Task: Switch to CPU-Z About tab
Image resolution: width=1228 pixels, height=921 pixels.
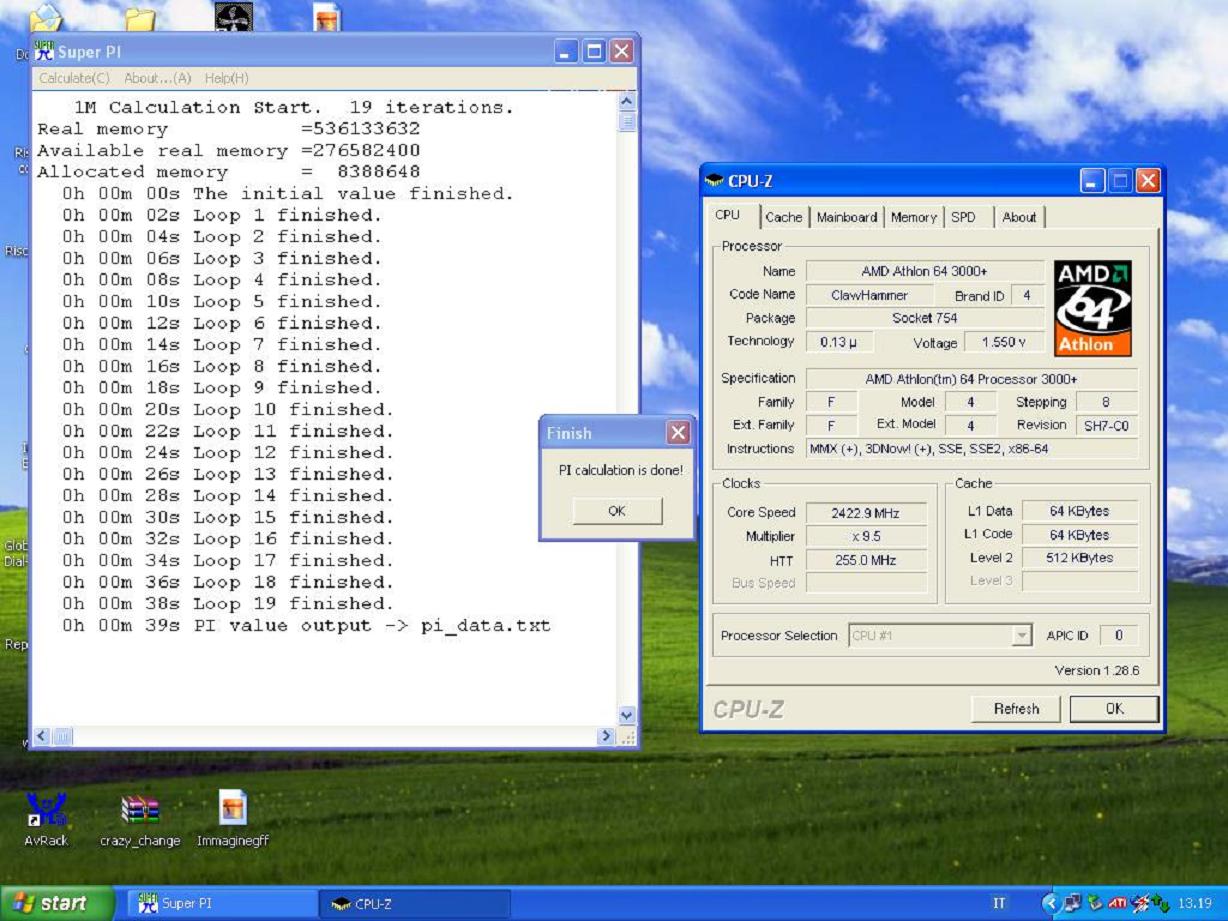Action: click(1019, 217)
